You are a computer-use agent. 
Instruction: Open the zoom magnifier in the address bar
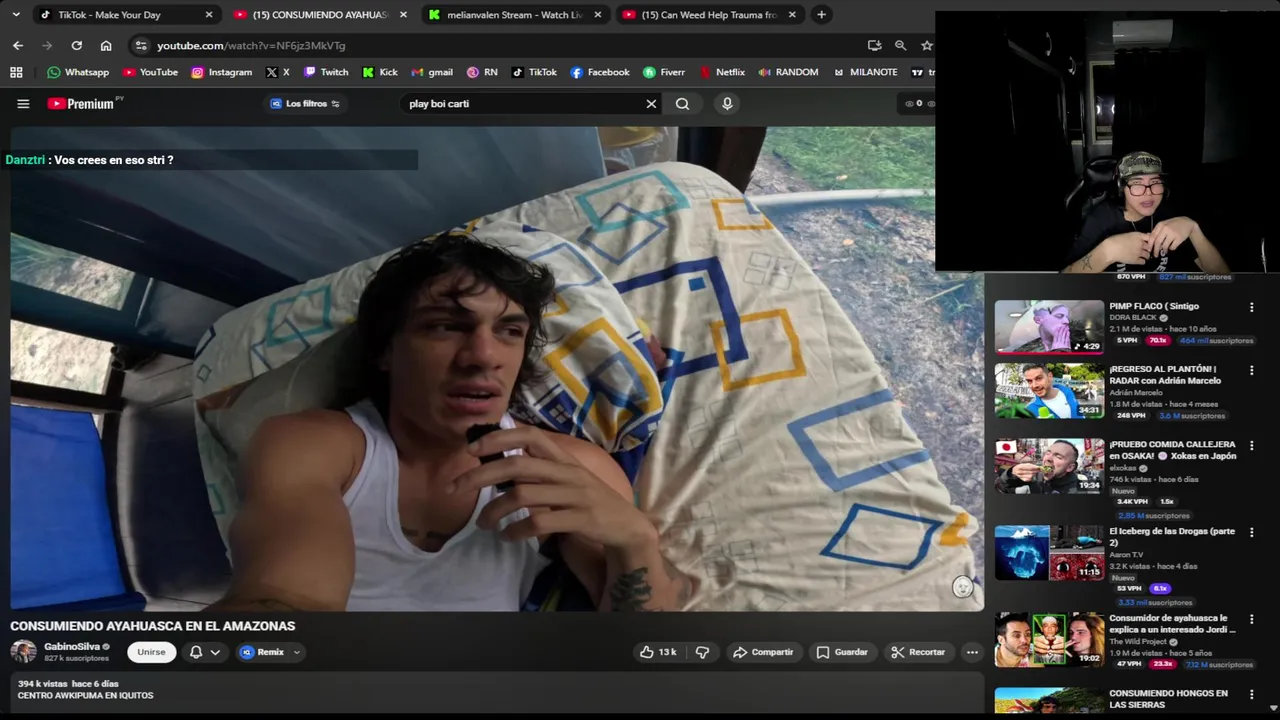click(x=900, y=46)
